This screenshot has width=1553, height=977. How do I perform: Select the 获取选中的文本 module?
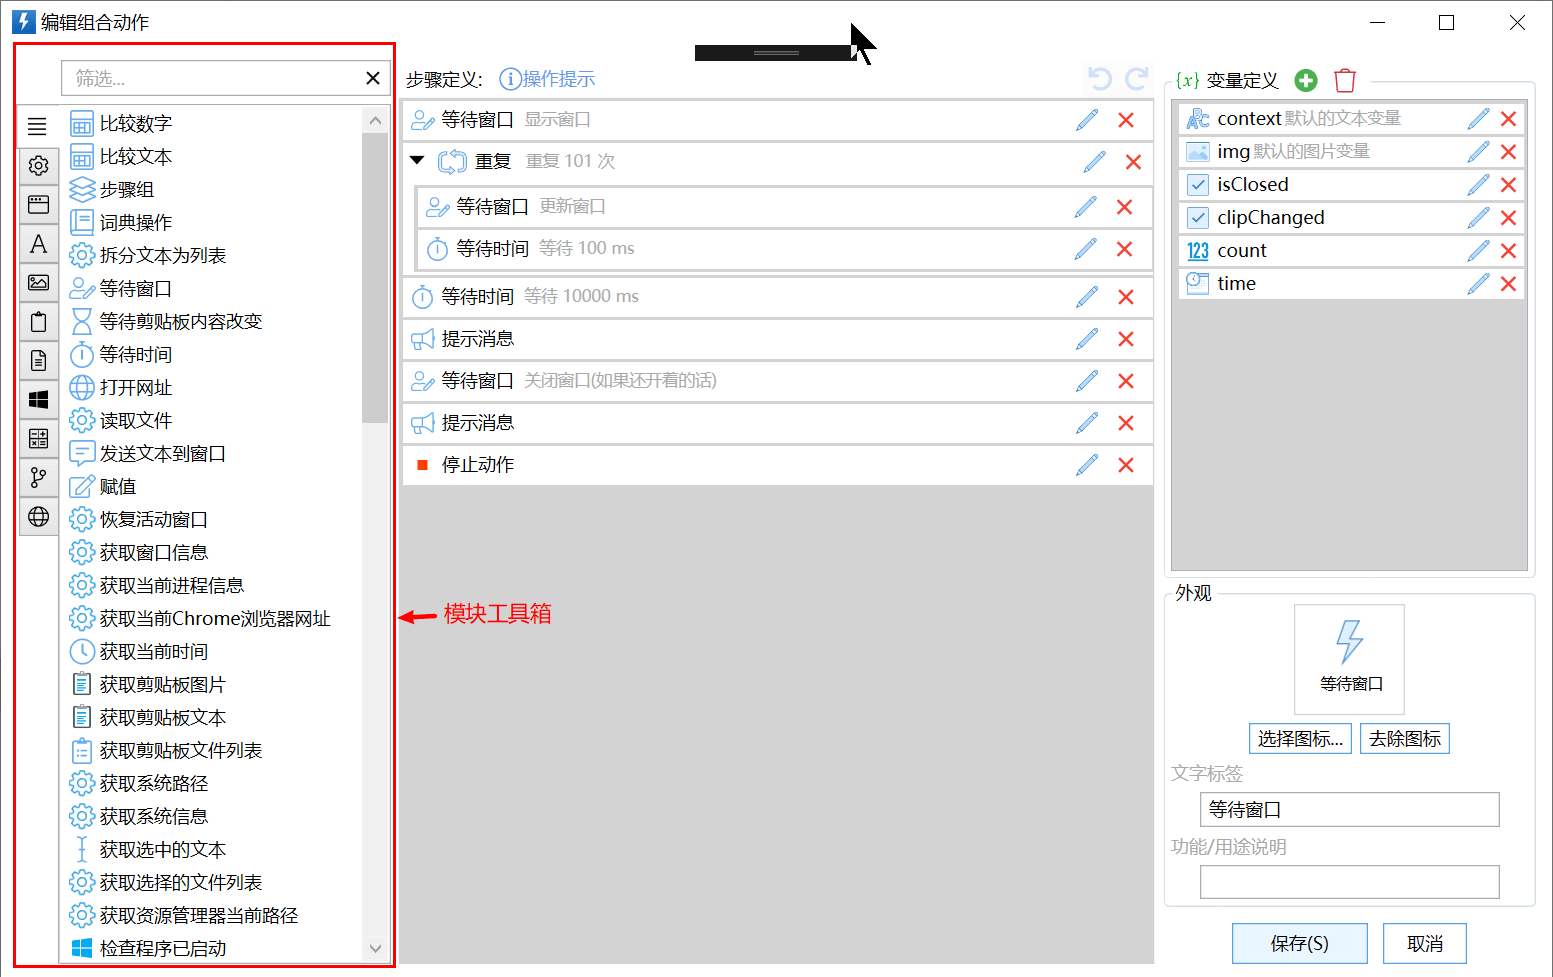pyautogui.click(x=148, y=850)
